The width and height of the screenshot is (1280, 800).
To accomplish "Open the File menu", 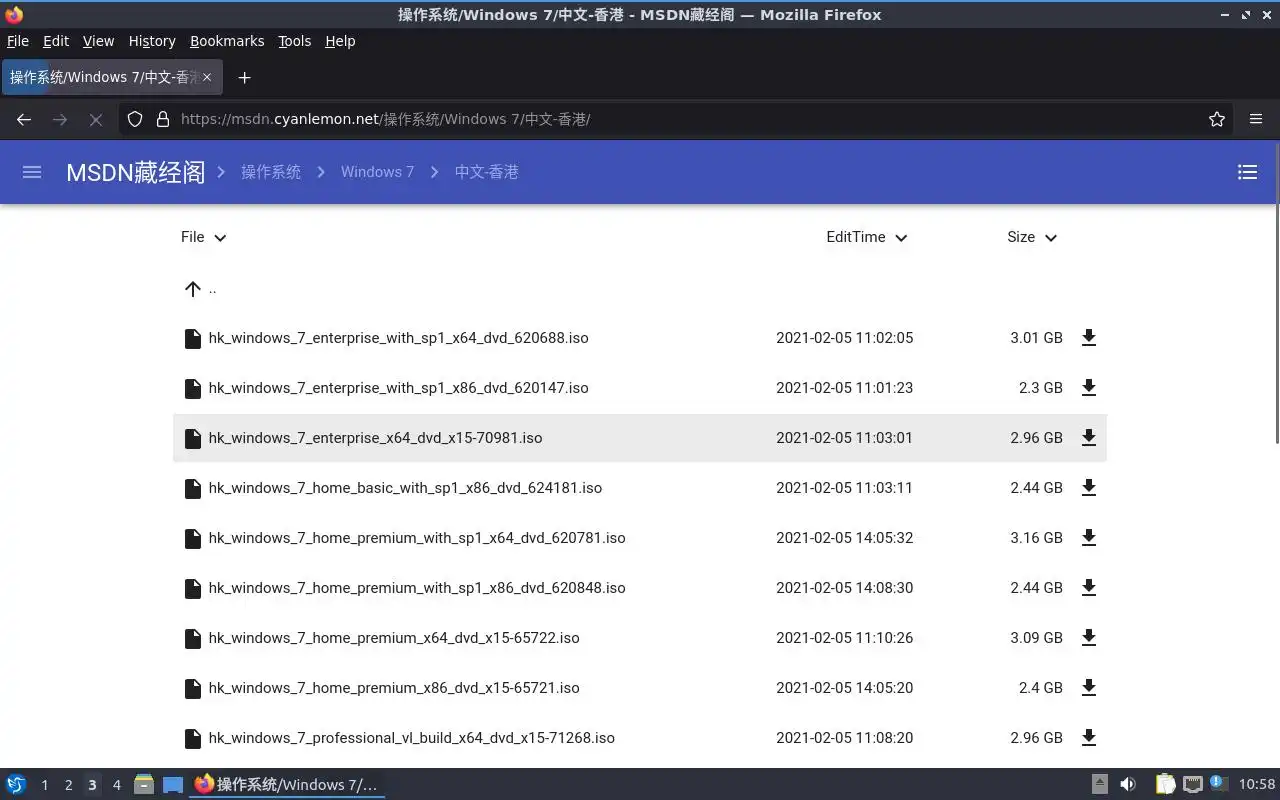I will click(18, 41).
